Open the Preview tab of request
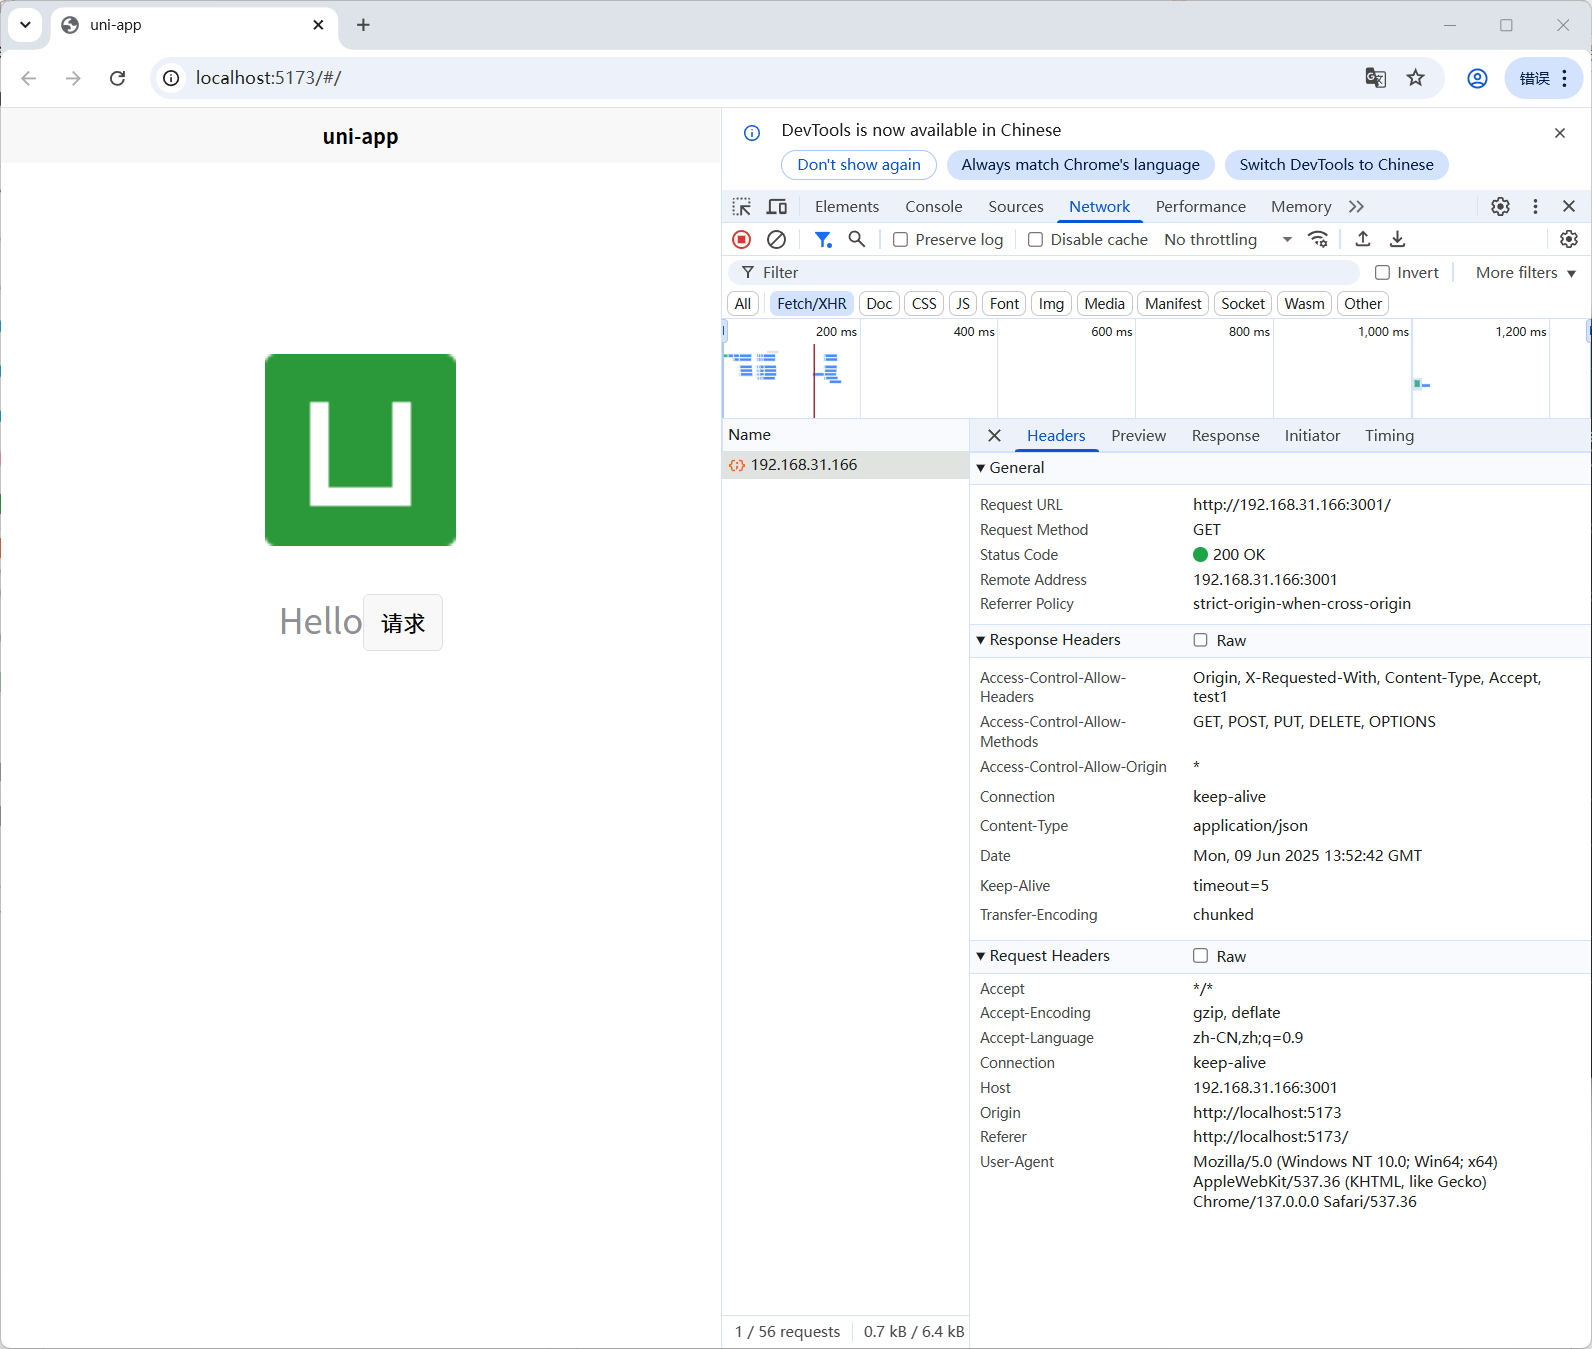The width and height of the screenshot is (1592, 1349). 1138,436
